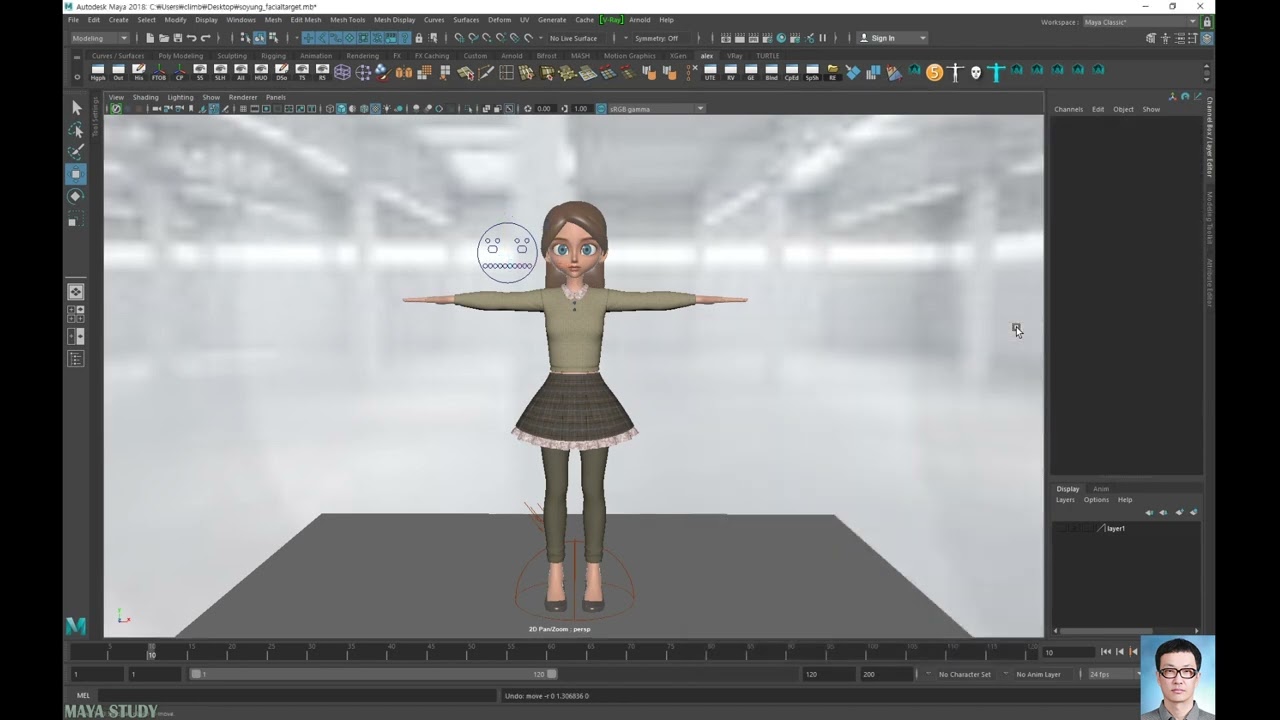Switch to the Anim layer tab
Viewport: 1280px width, 720px height.
coord(1101,489)
